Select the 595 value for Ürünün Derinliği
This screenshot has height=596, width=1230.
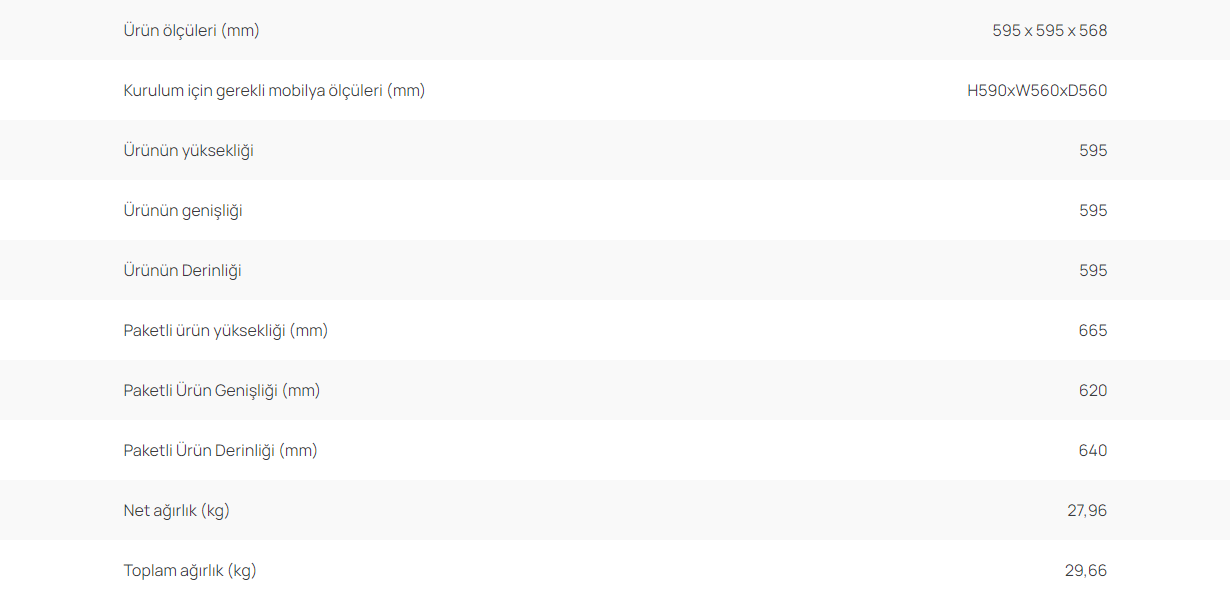click(x=1093, y=271)
